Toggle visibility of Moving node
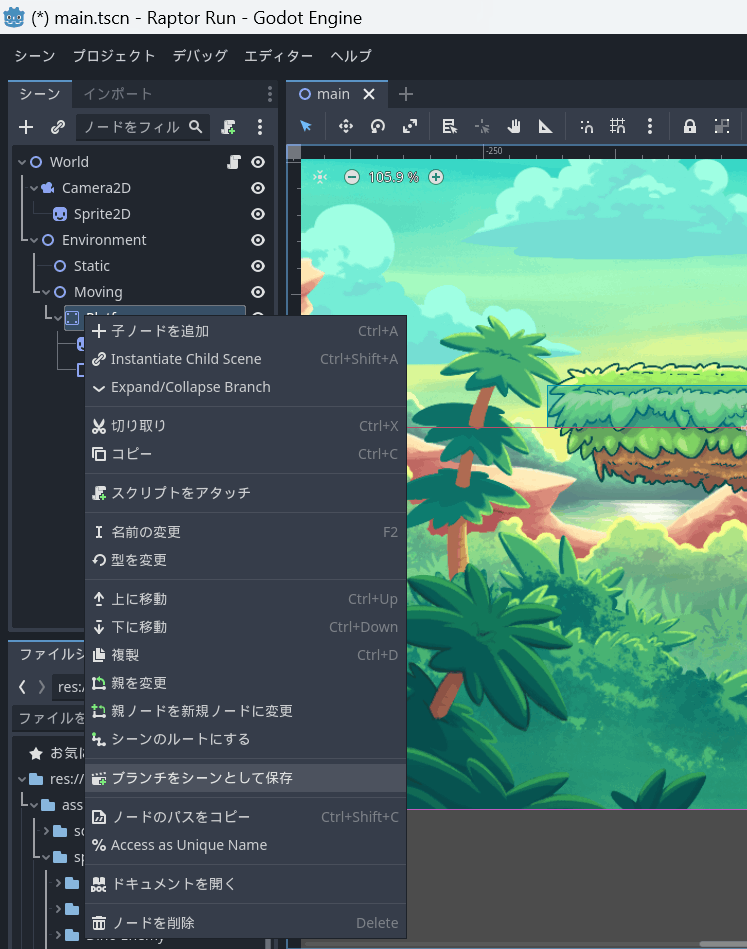The image size is (747, 949). [258, 292]
